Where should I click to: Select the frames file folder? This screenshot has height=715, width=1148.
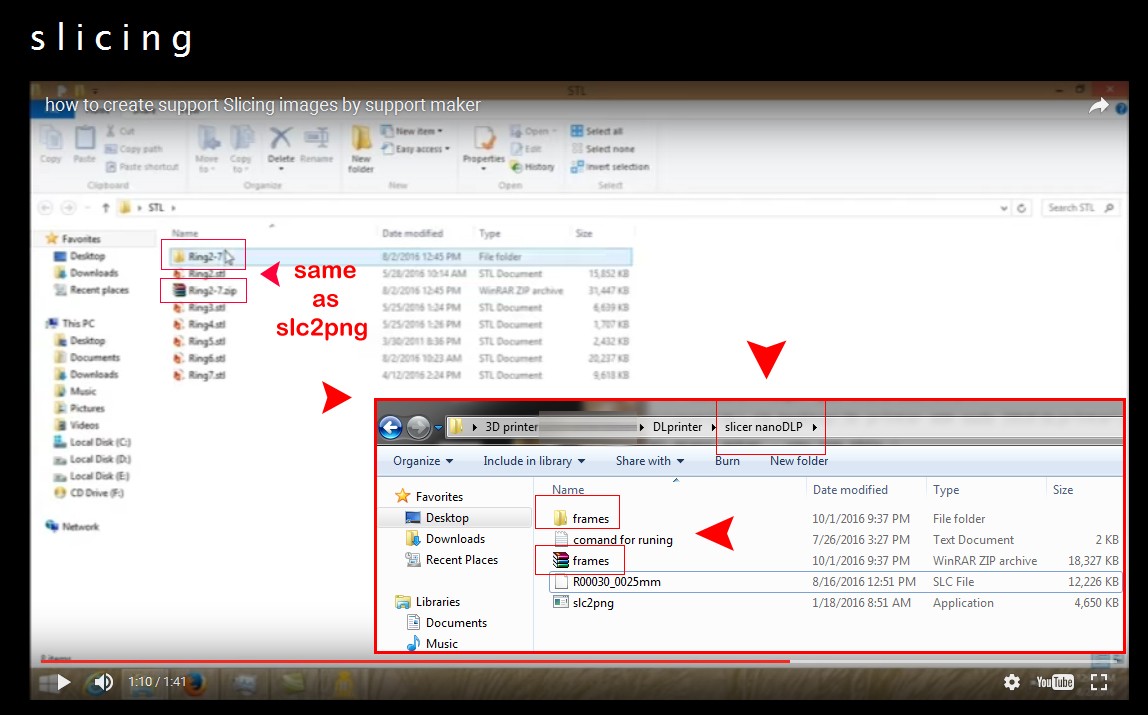(581, 519)
